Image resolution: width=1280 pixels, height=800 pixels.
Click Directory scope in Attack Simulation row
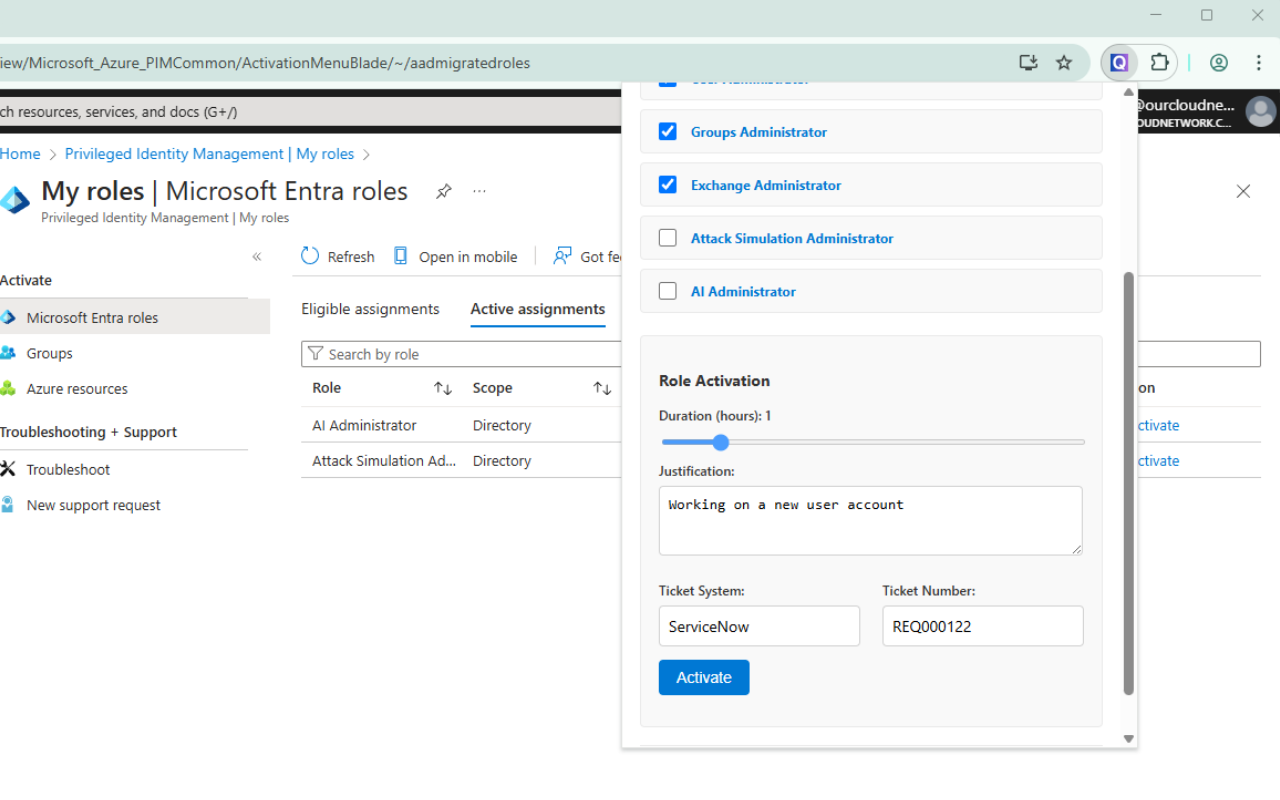[502, 461]
